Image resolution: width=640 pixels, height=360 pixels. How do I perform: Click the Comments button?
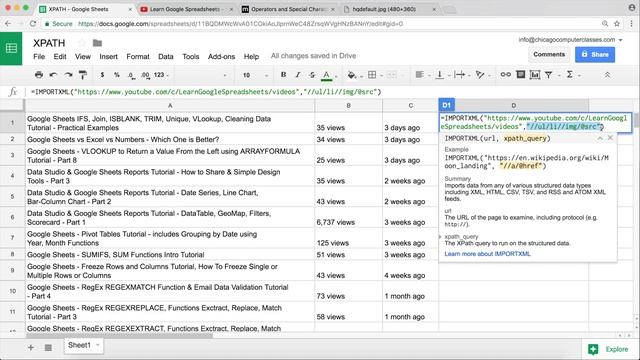click(x=549, y=54)
